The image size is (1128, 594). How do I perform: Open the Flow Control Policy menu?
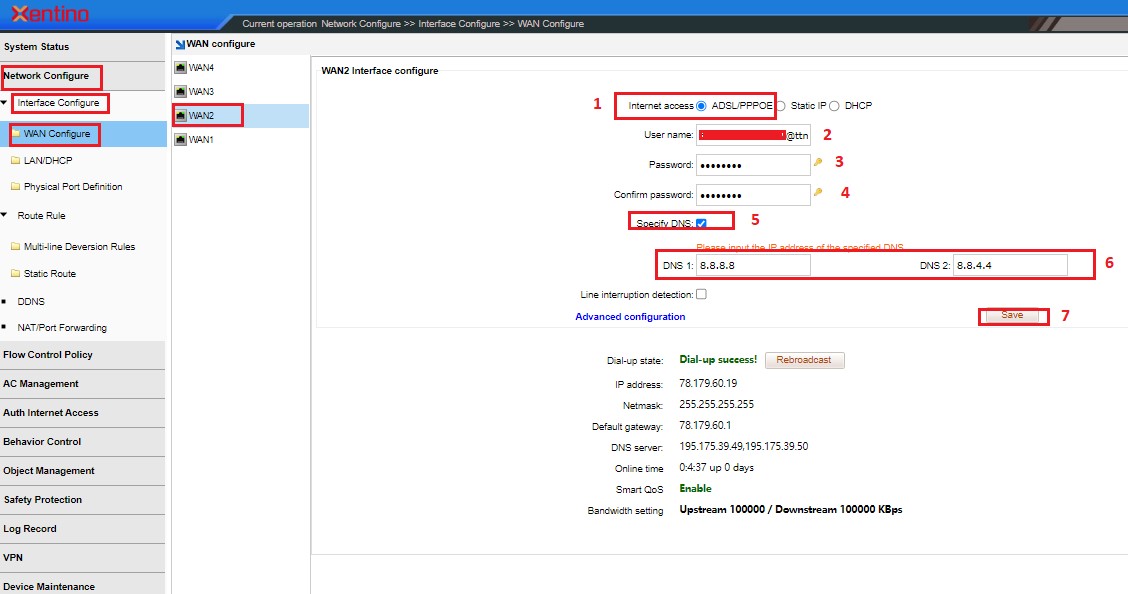tap(48, 355)
